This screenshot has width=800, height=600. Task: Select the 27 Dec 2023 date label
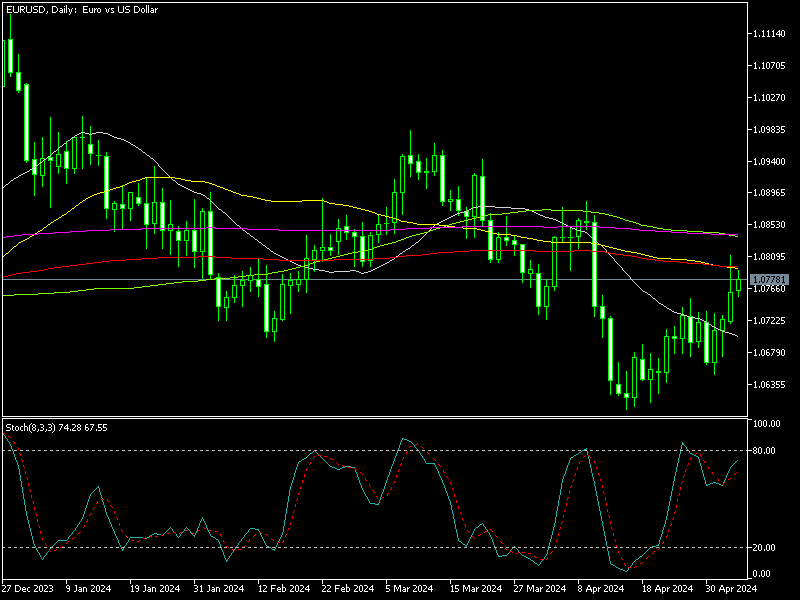(x=26, y=589)
